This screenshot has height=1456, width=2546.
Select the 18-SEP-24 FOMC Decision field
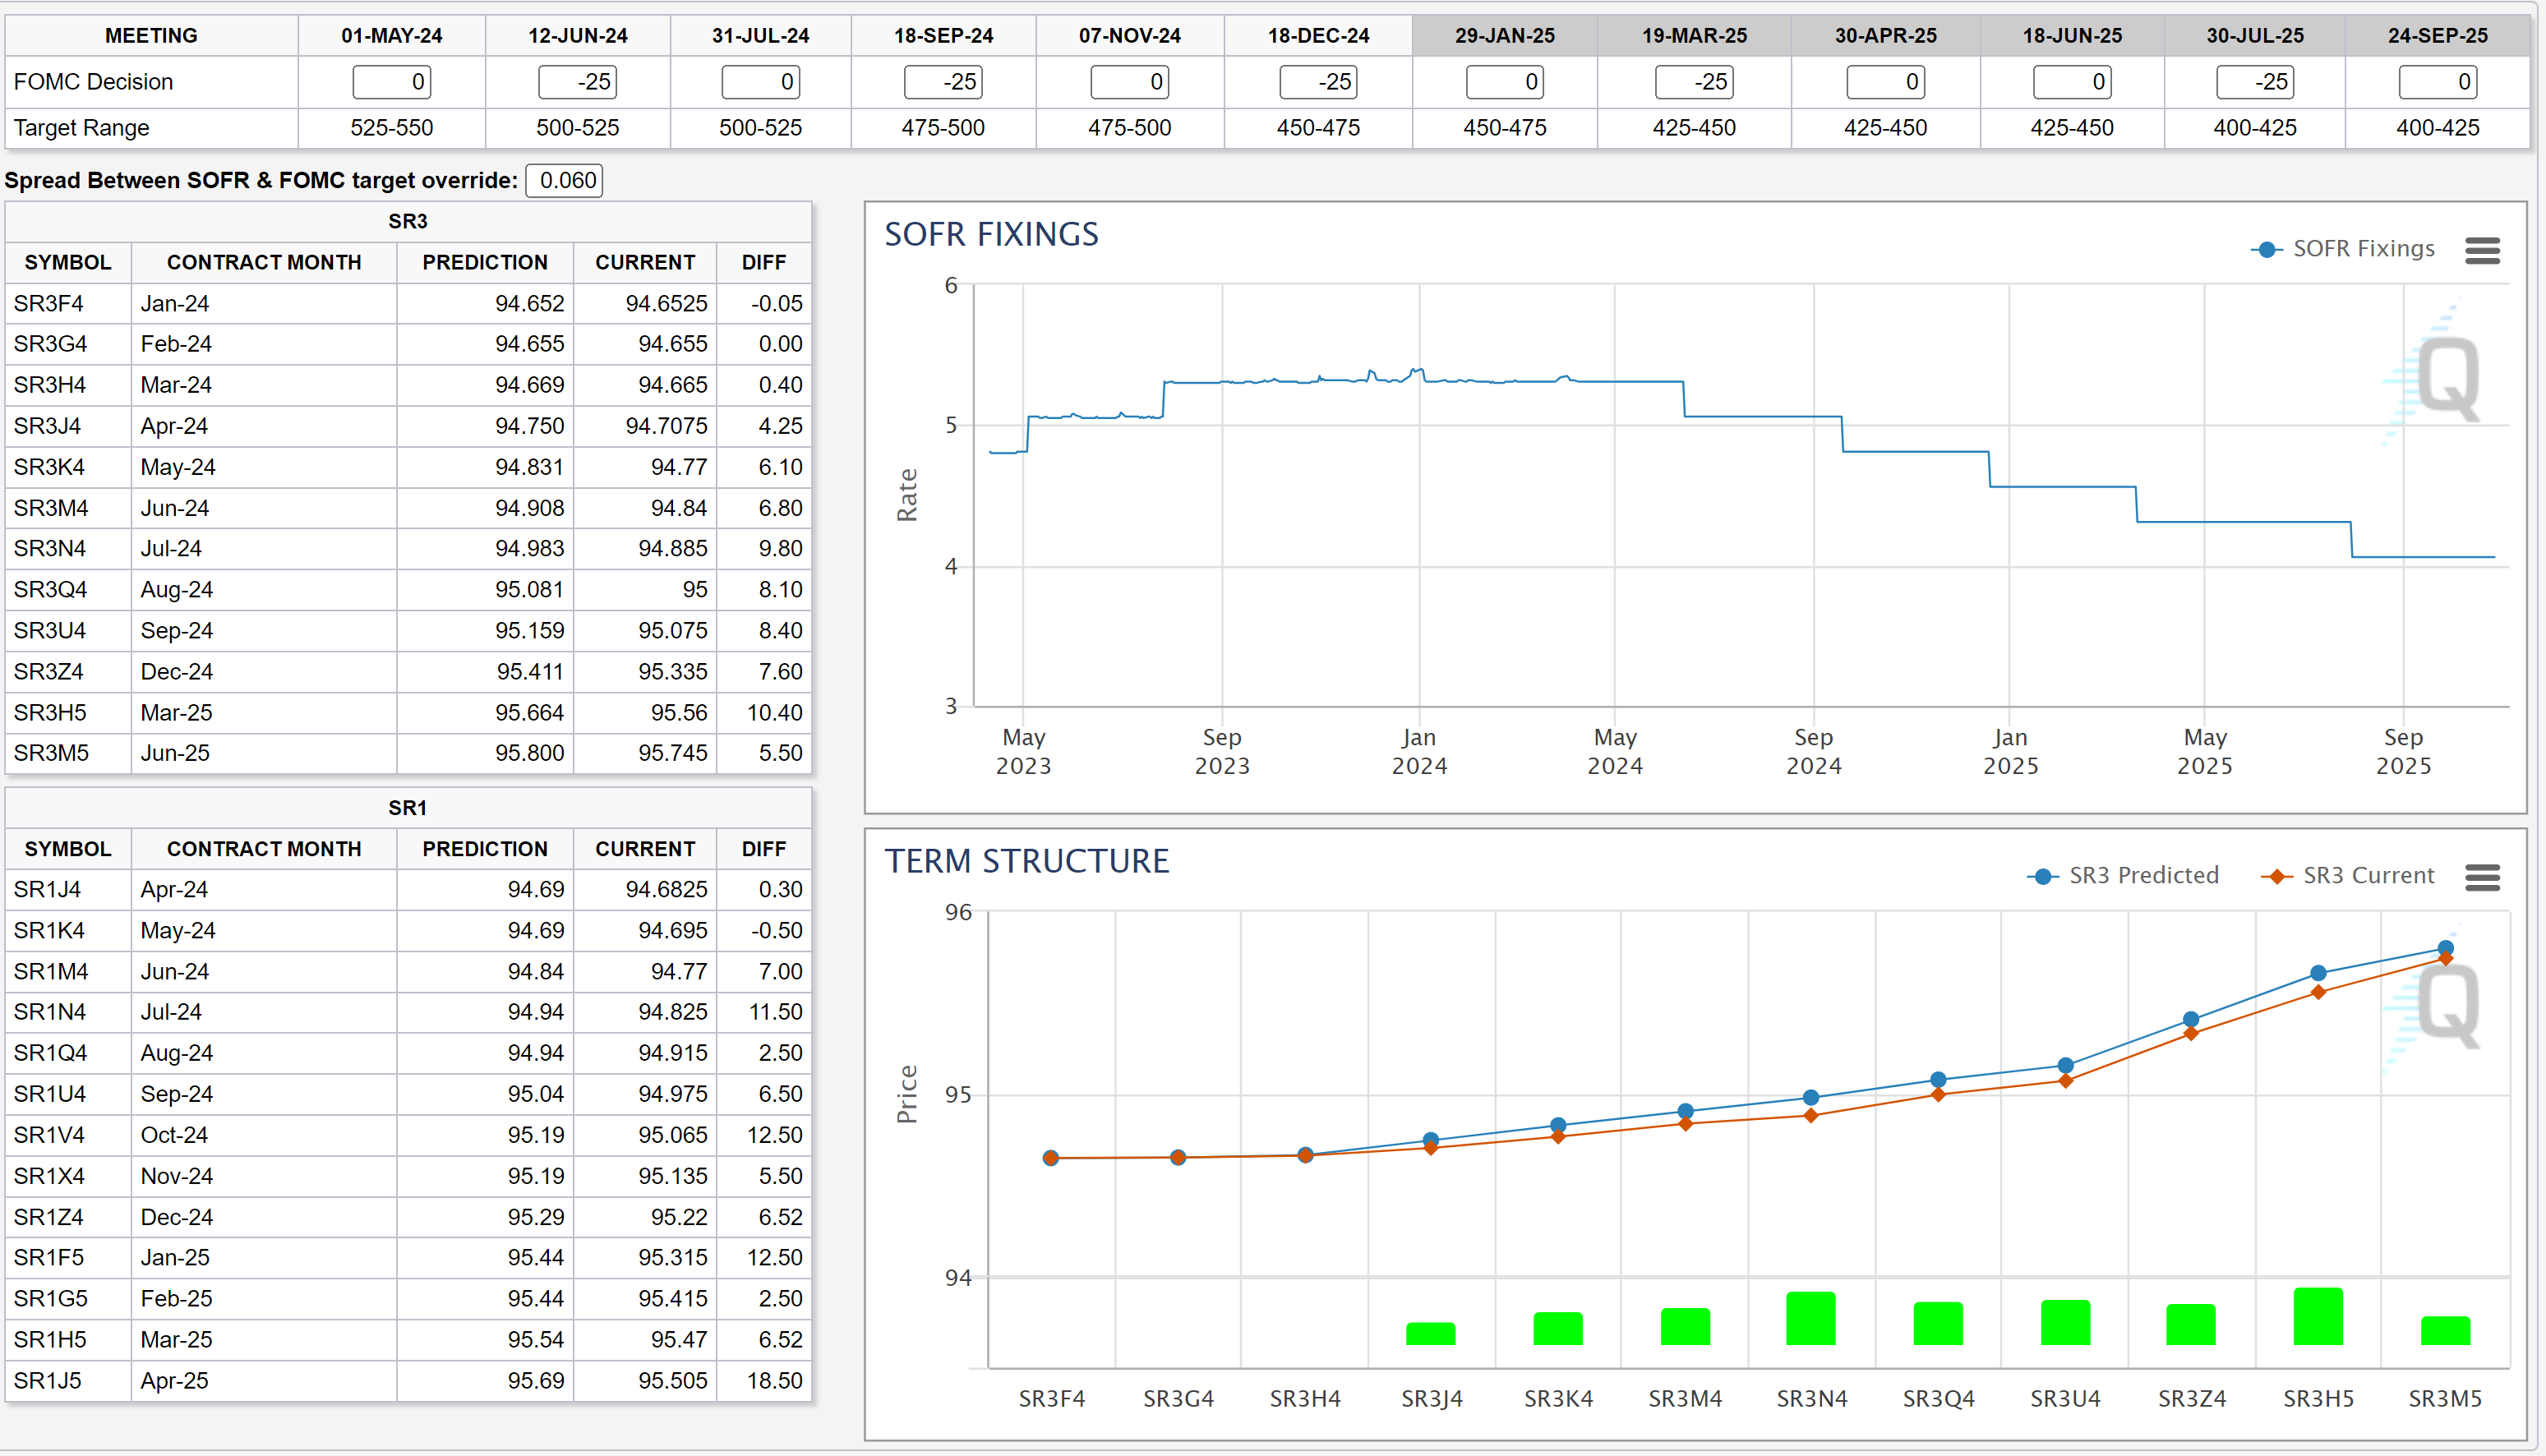[x=942, y=82]
